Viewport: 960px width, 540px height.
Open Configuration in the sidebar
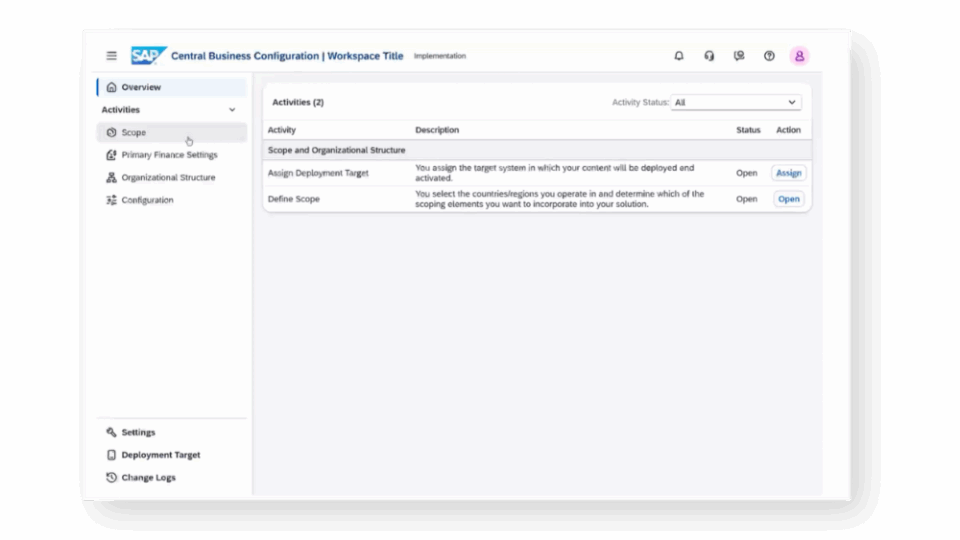147,200
